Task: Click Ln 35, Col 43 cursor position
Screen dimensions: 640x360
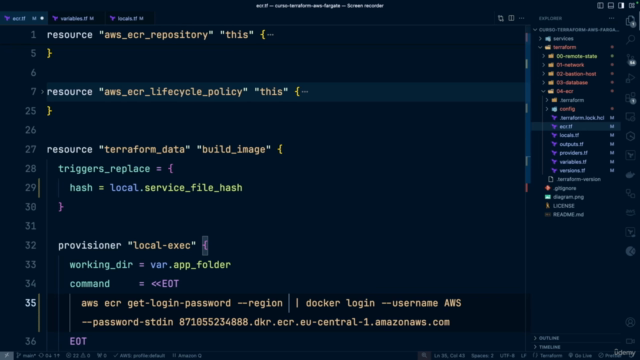Action: [449, 356]
